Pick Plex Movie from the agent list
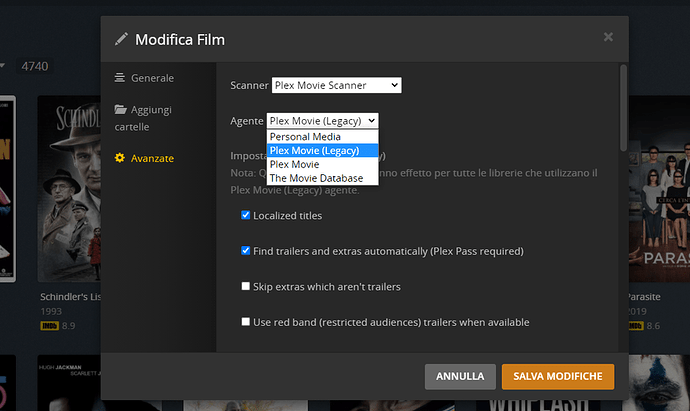 point(295,164)
